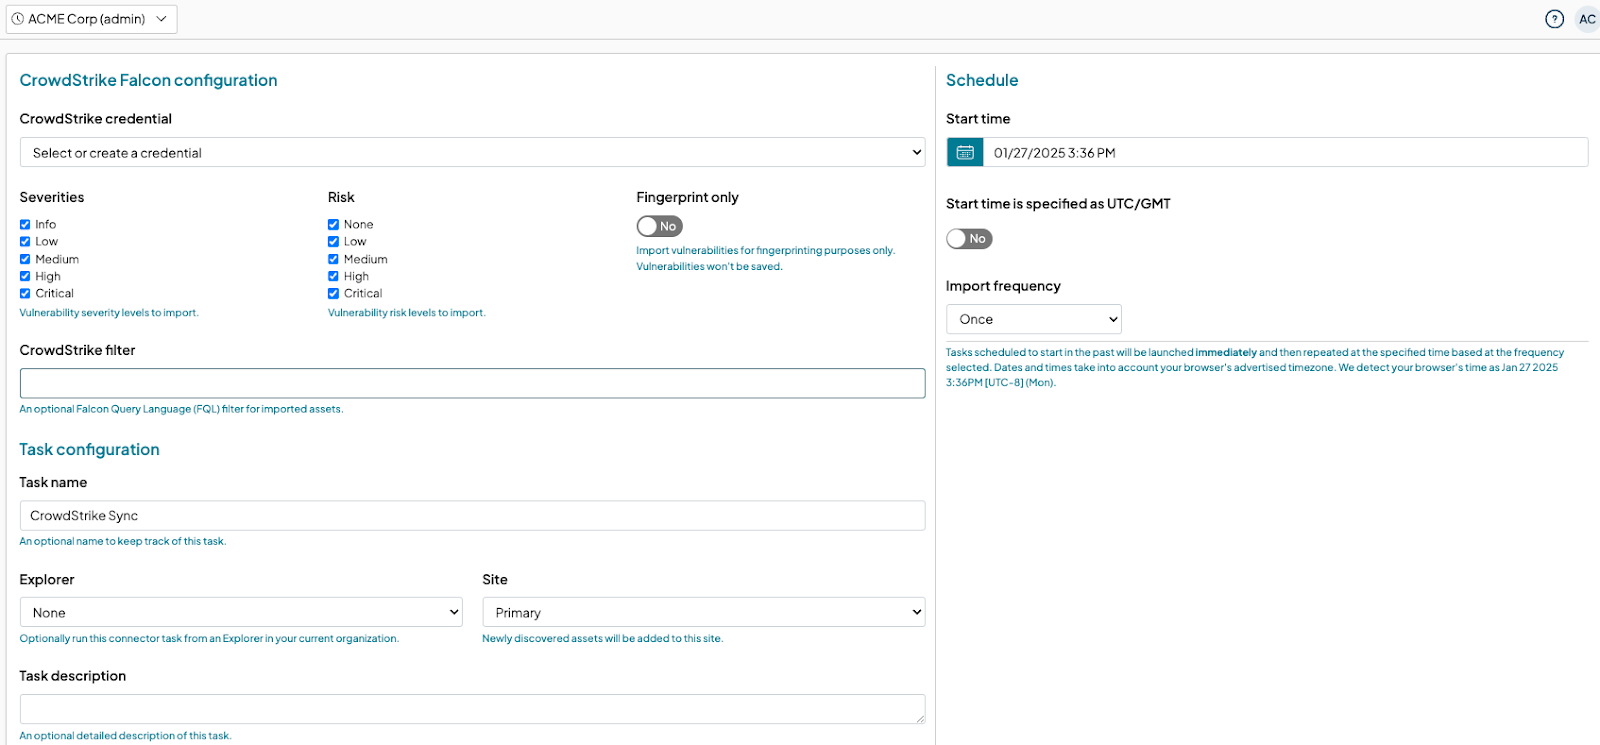
Task: Open the Explorer dropdown showing None
Action: [x=241, y=612]
